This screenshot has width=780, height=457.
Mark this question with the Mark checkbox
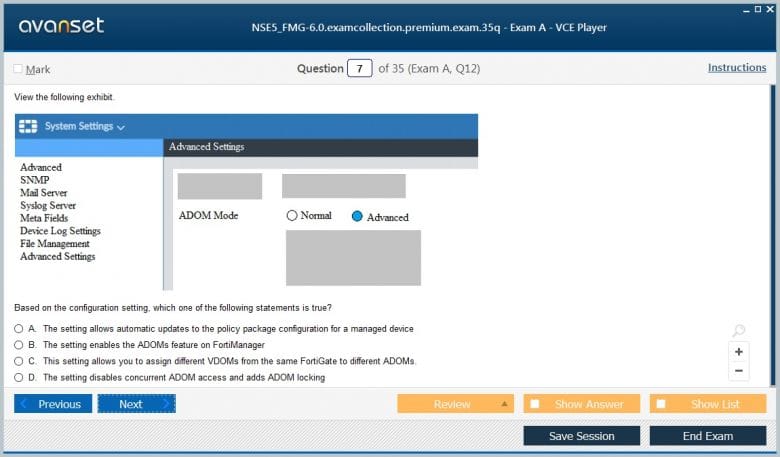(x=18, y=69)
